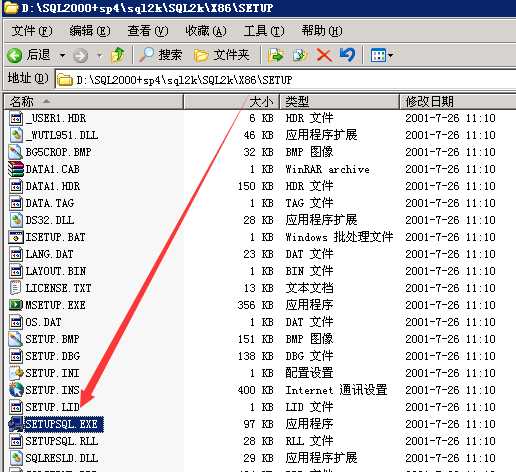Select the MSETUP.EXE application icon
The width and height of the screenshot is (516, 472).
(x=16, y=305)
